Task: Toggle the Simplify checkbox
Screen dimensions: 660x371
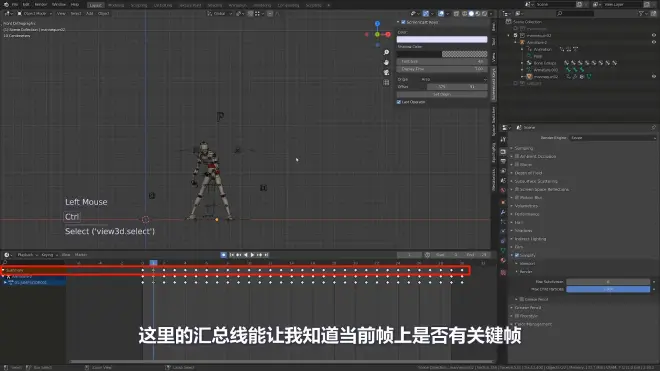Action: [517, 255]
